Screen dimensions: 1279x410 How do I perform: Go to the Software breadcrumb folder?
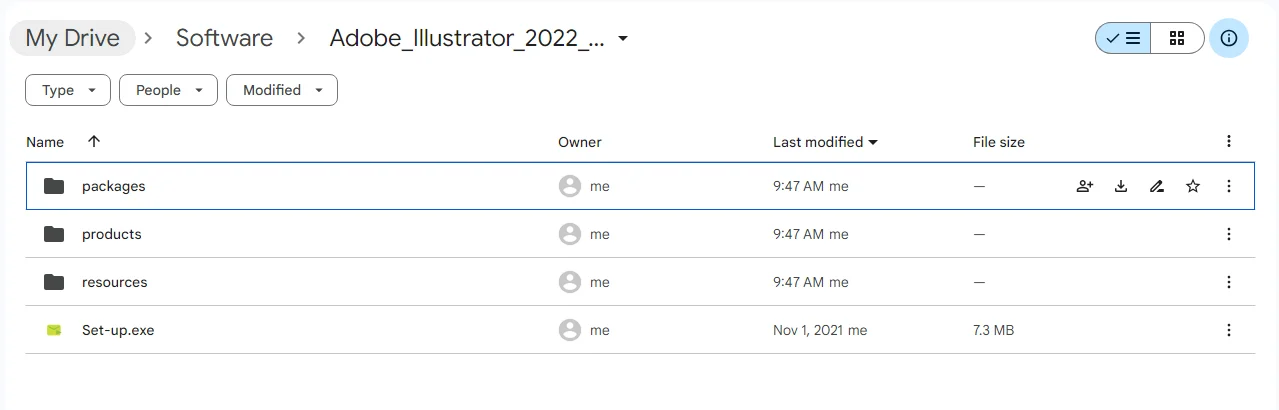(224, 38)
